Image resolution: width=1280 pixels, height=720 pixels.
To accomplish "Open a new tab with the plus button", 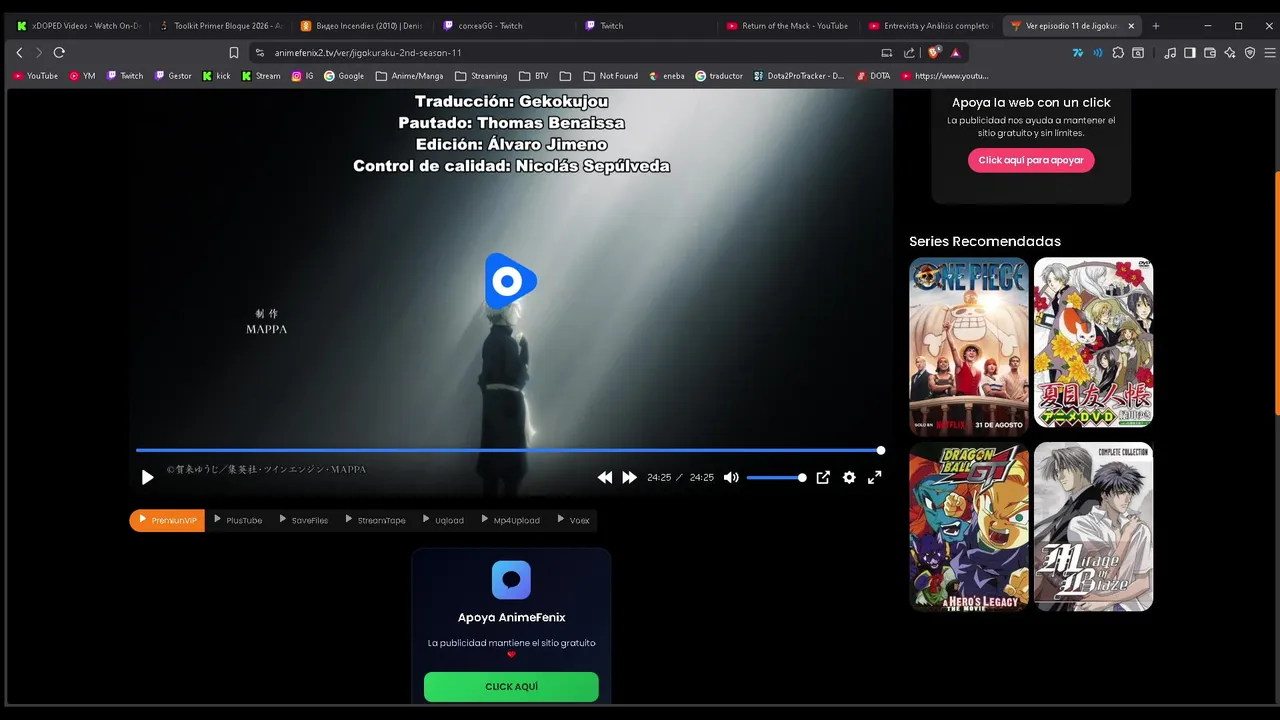I will 1156,26.
